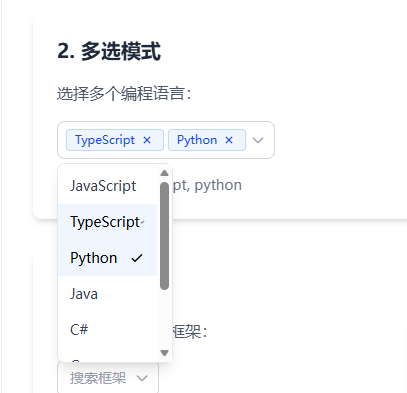Click the Python tag label in the selector

click(x=197, y=140)
